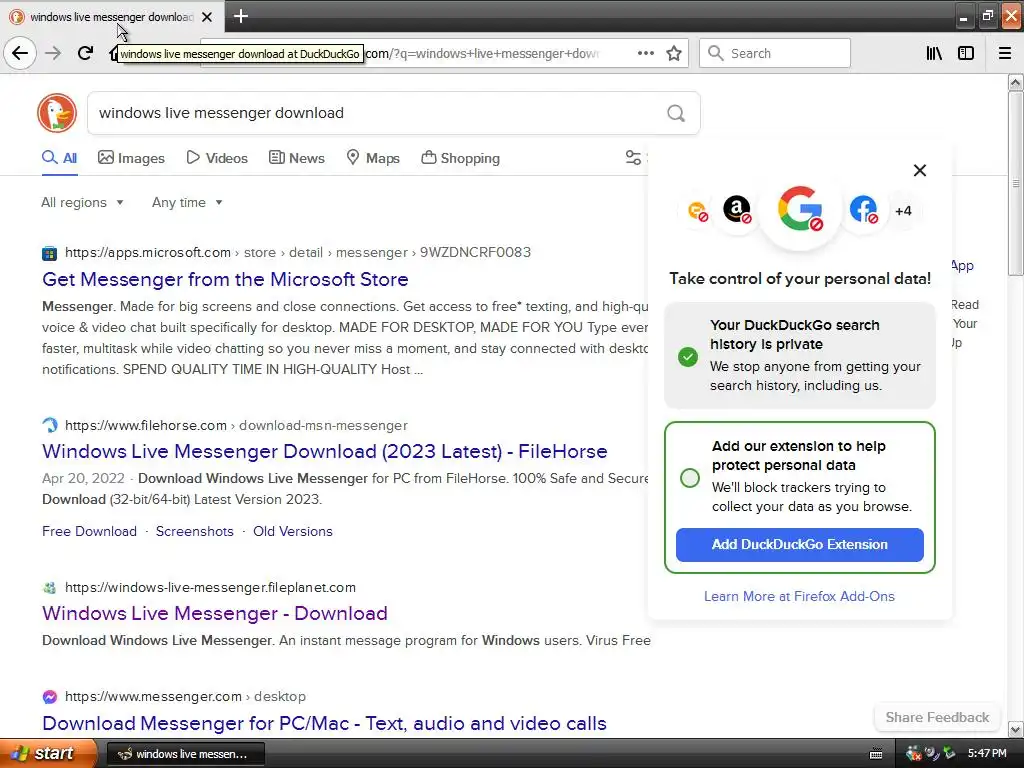Click the Screenshots sitelink
Viewport: 1024px width, 768px height.
click(x=195, y=532)
